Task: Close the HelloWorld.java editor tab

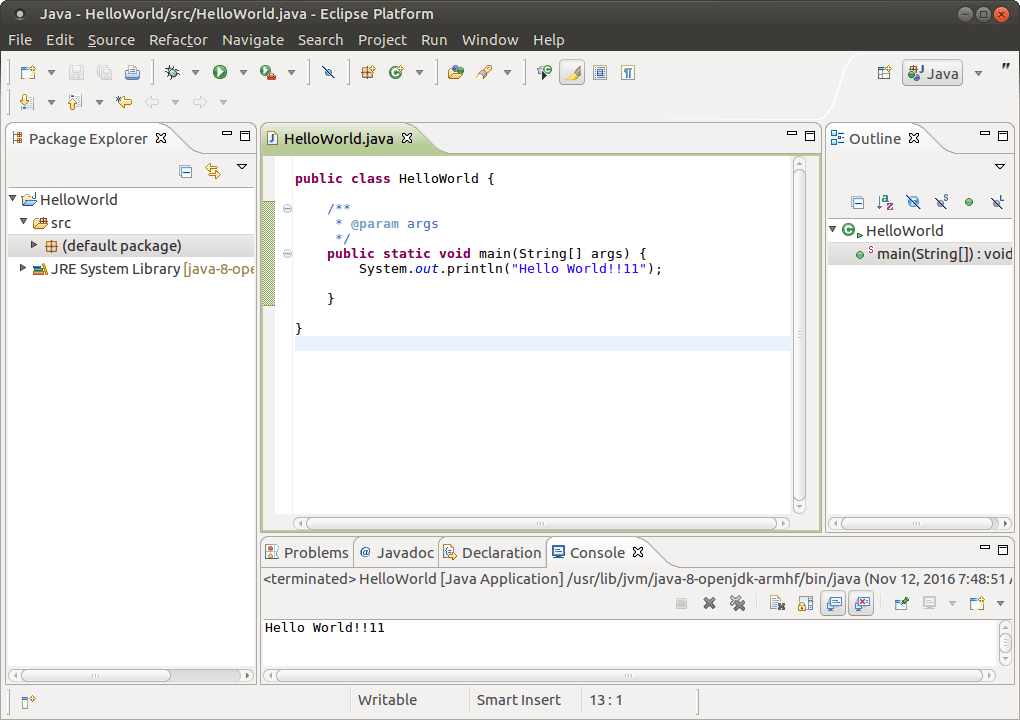Action: (x=407, y=138)
